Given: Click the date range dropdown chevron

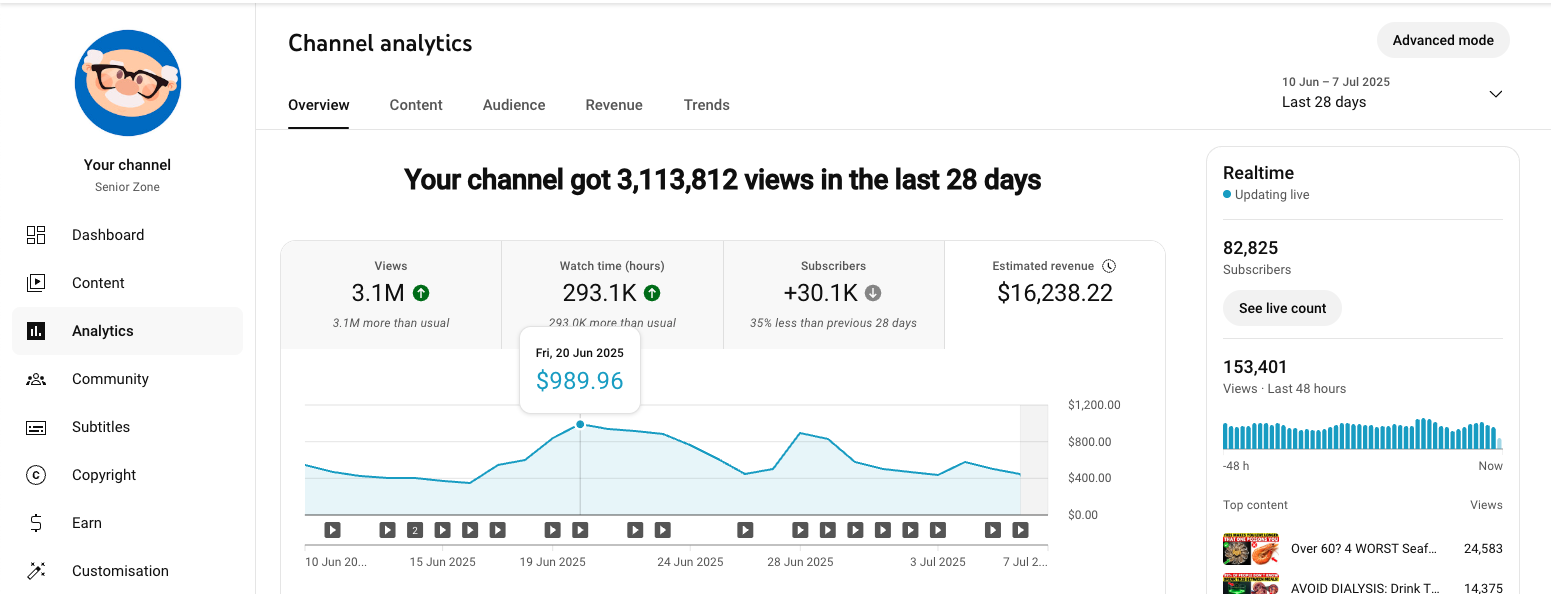Looking at the screenshot, I should [x=1495, y=94].
